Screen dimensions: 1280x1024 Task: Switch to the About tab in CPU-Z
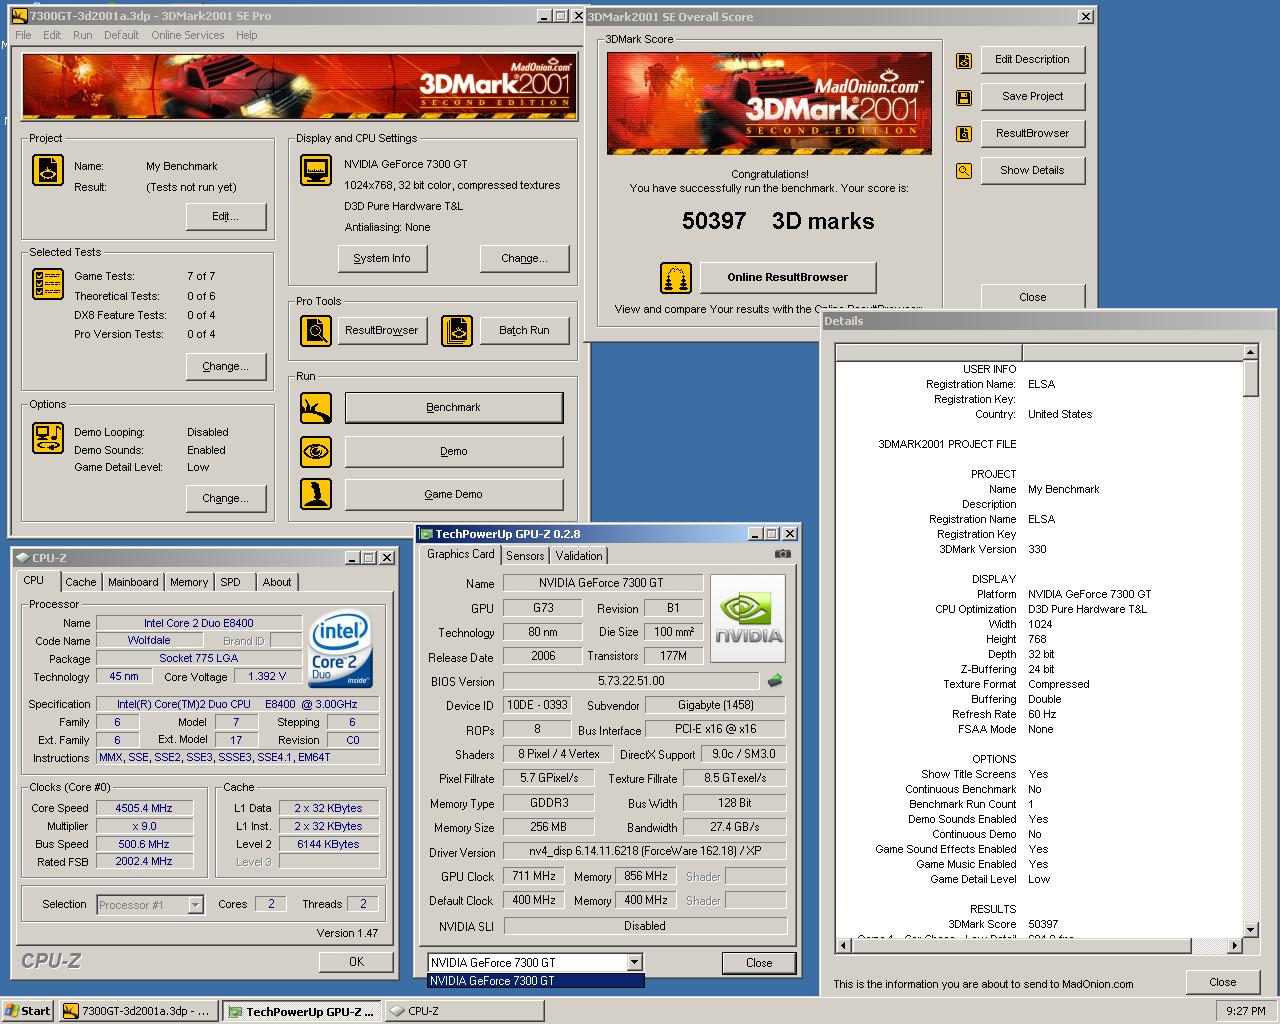[x=277, y=582]
